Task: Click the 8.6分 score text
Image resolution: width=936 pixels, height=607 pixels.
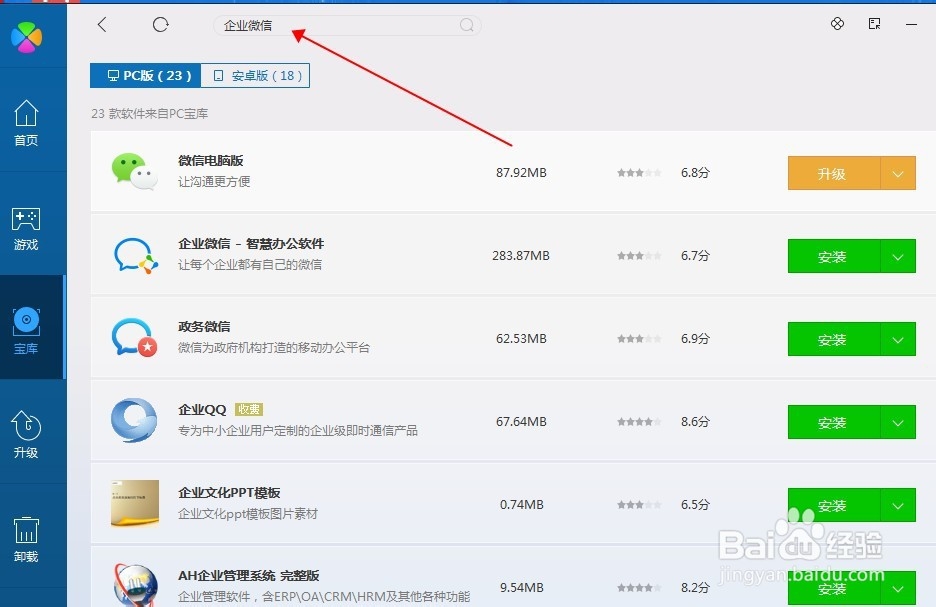Action: tap(695, 421)
